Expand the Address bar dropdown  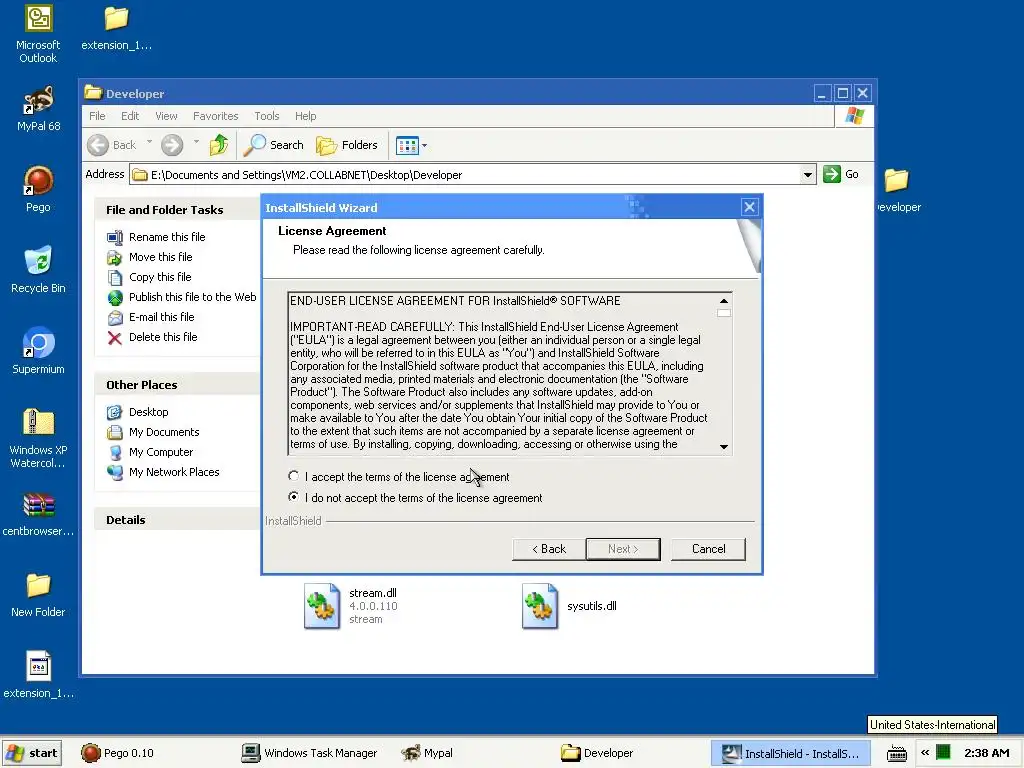coord(807,175)
